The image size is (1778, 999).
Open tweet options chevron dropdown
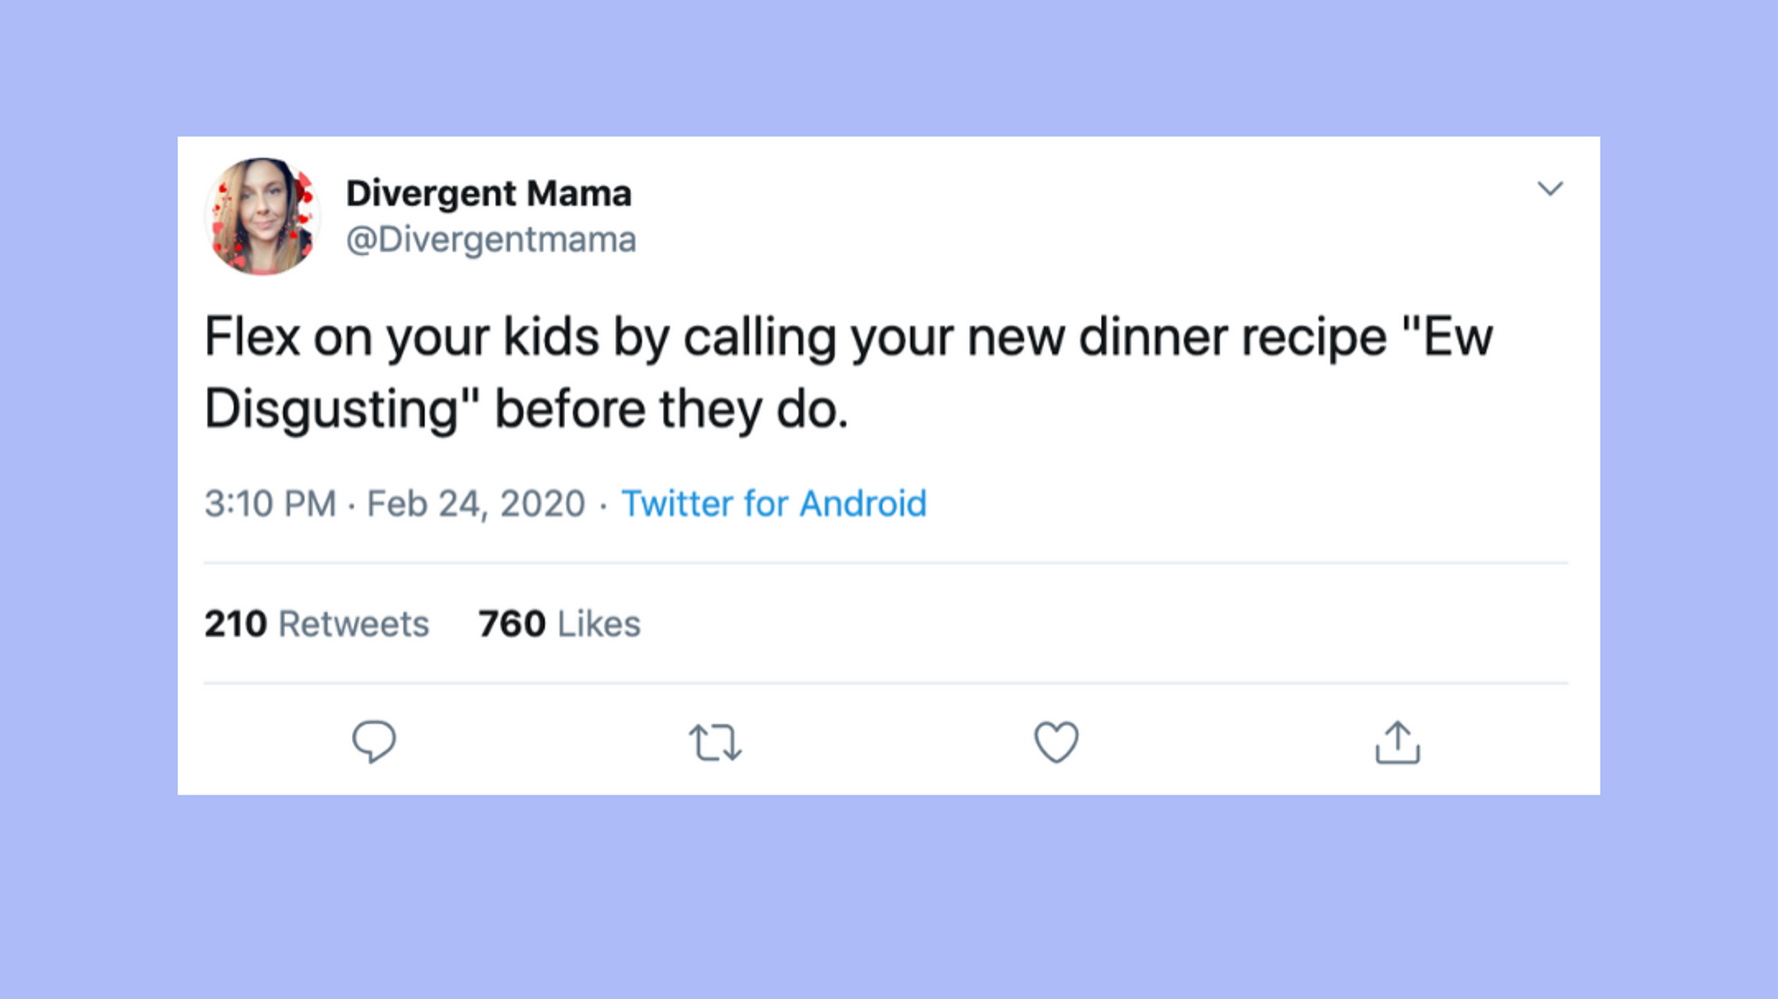tap(1550, 188)
